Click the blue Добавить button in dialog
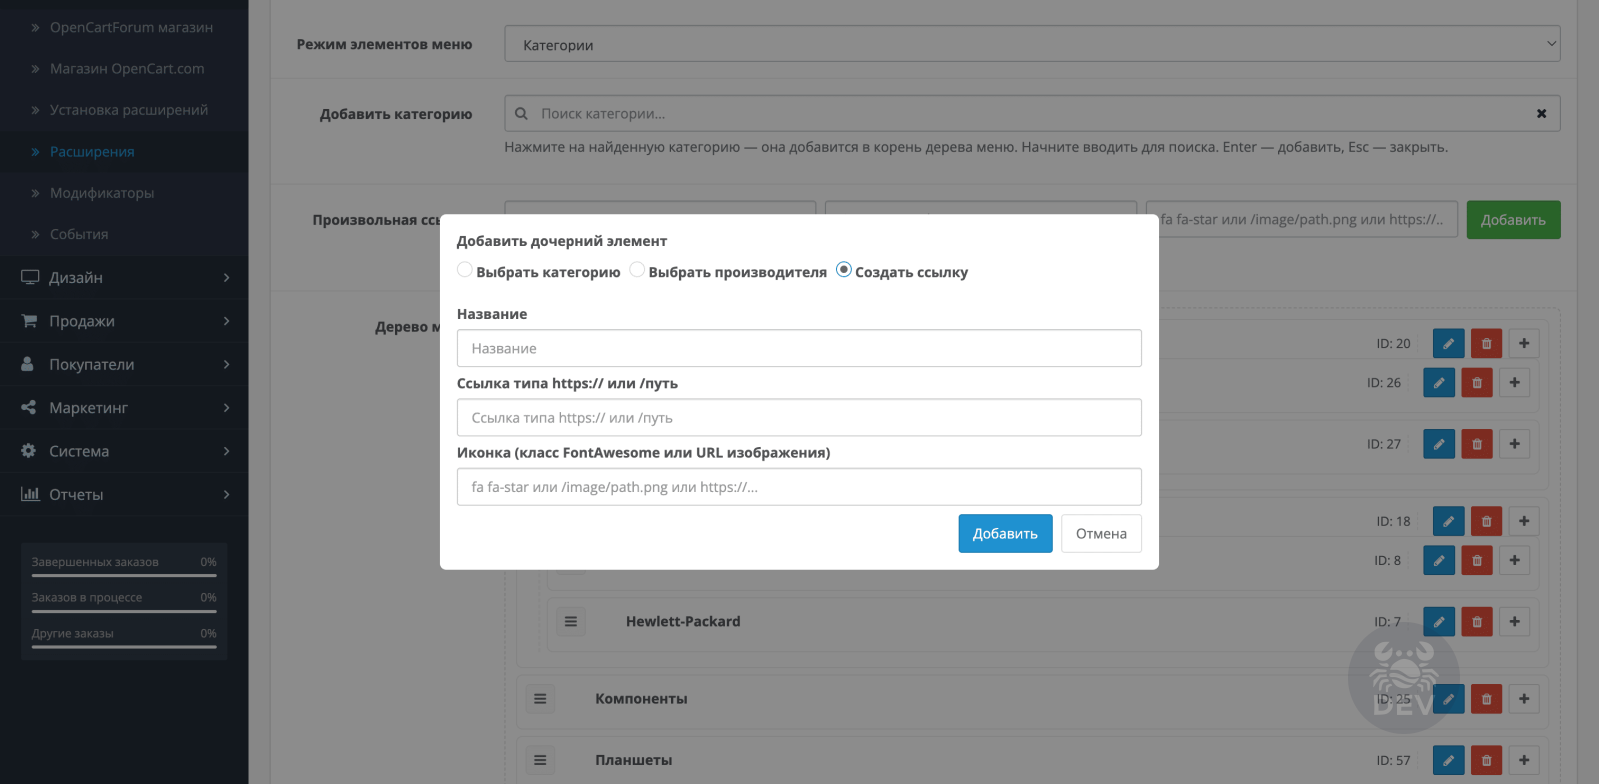 click(1005, 533)
